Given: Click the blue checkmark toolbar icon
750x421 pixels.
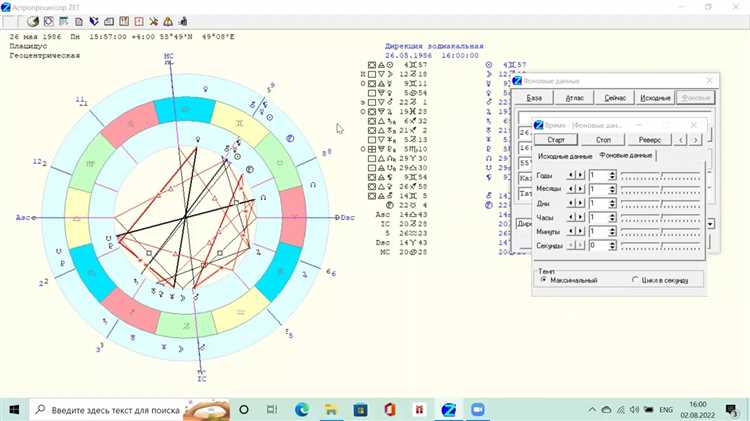Looking at the screenshot, I should (x=94, y=22).
